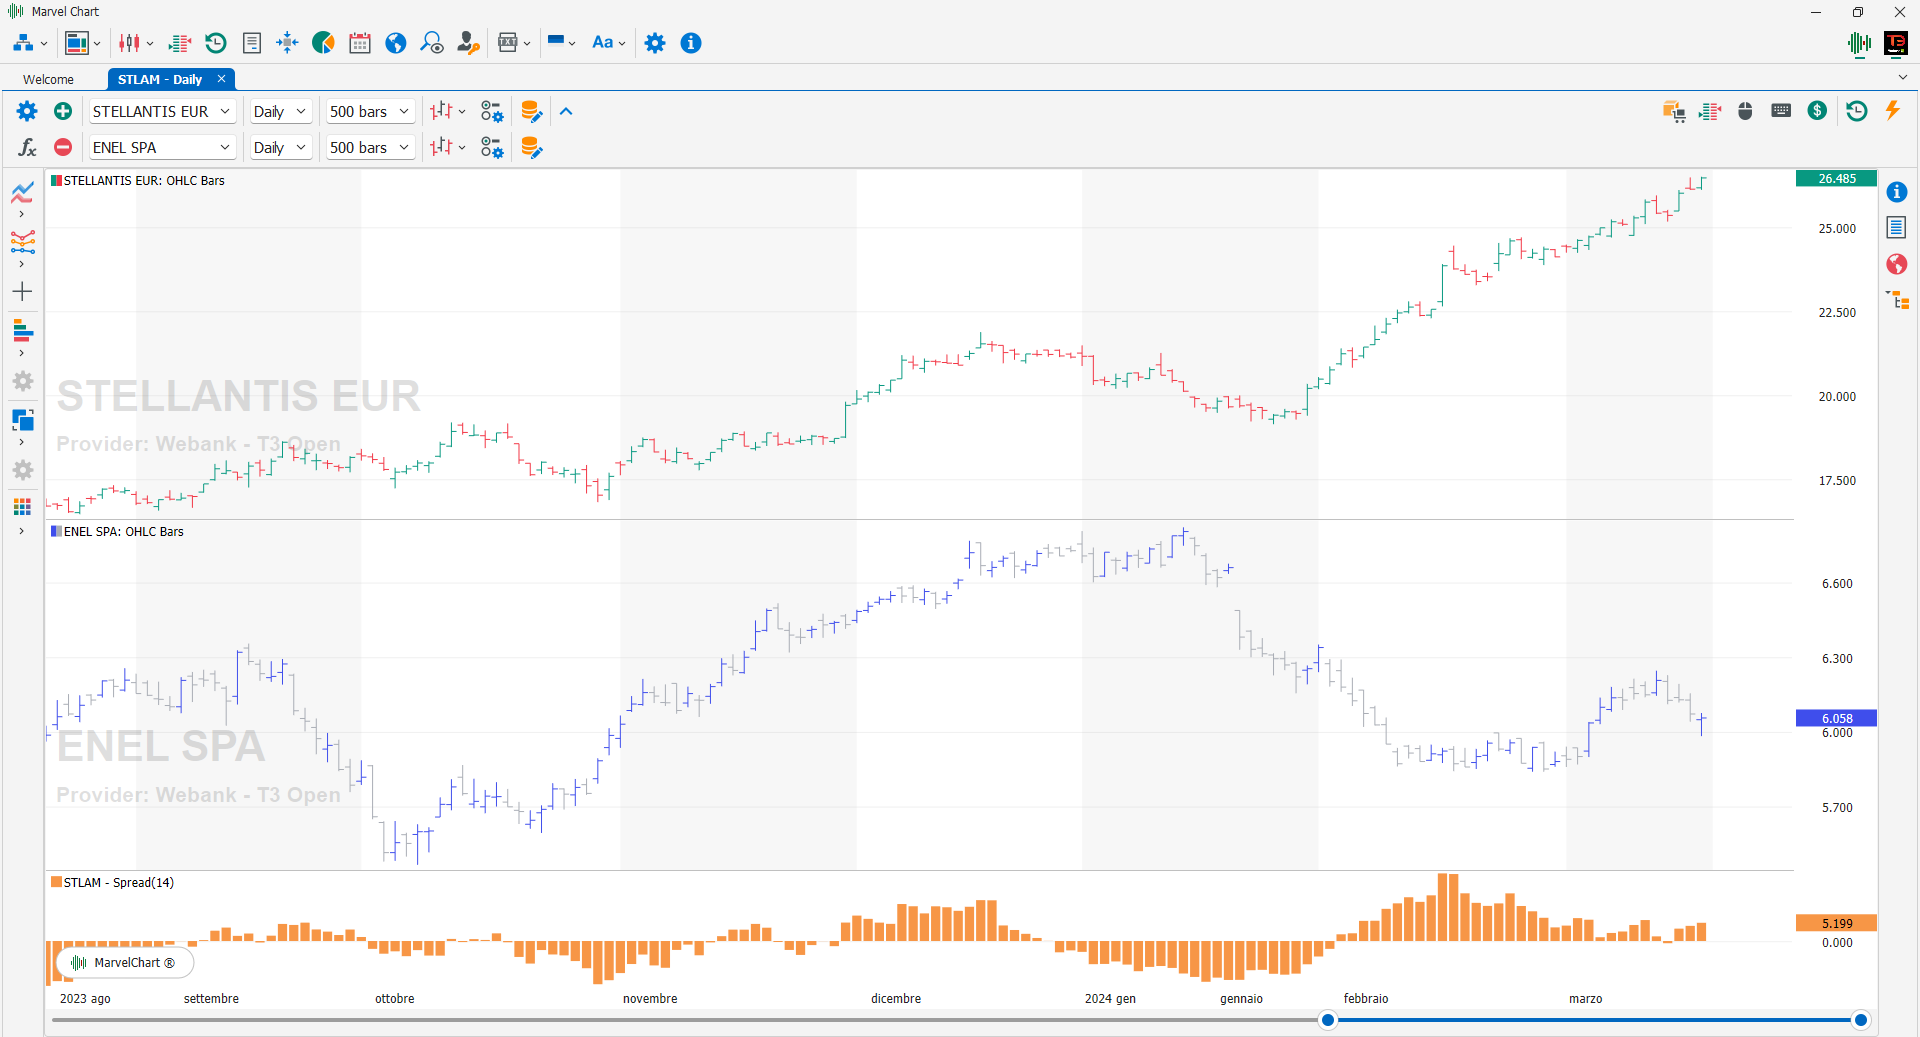Viewport: 1920px width, 1037px height.
Task: Open OHLC bar style dropdown on ENEL SPA row
Action: (x=447, y=147)
